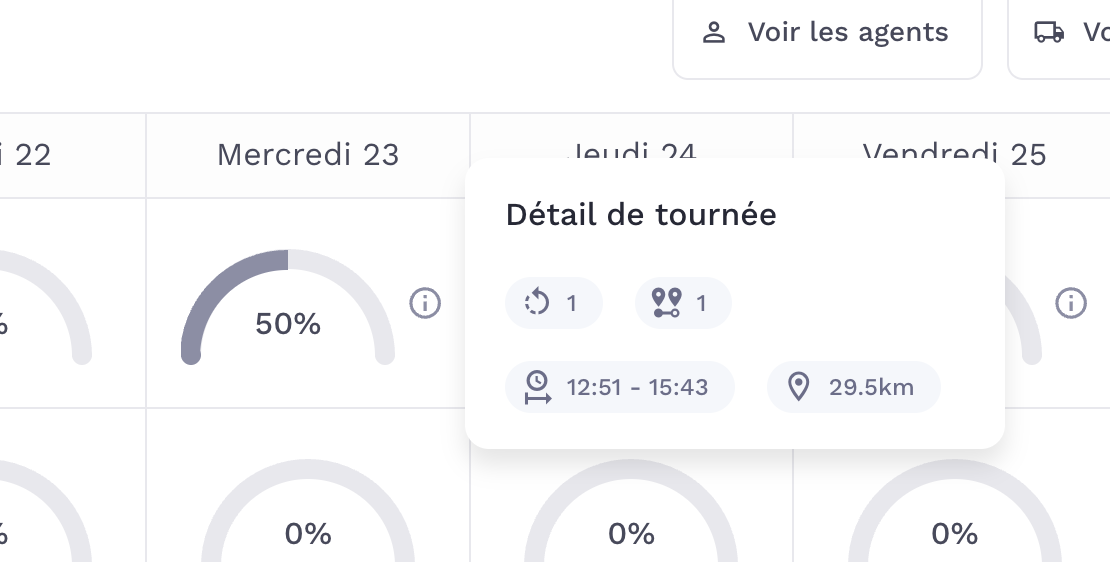Select the Mercredi 23 column header
1110x562 pixels.
tap(308, 155)
